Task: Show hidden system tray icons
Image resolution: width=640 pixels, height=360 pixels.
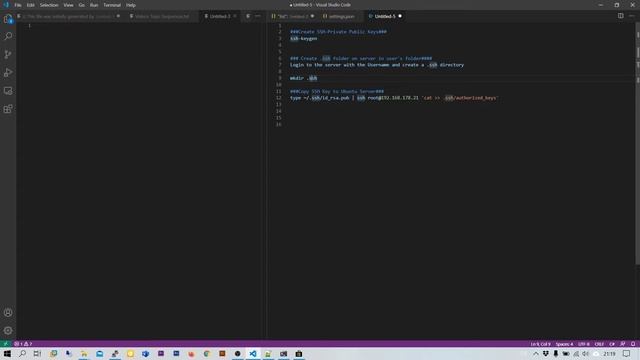Action: (x=536, y=353)
